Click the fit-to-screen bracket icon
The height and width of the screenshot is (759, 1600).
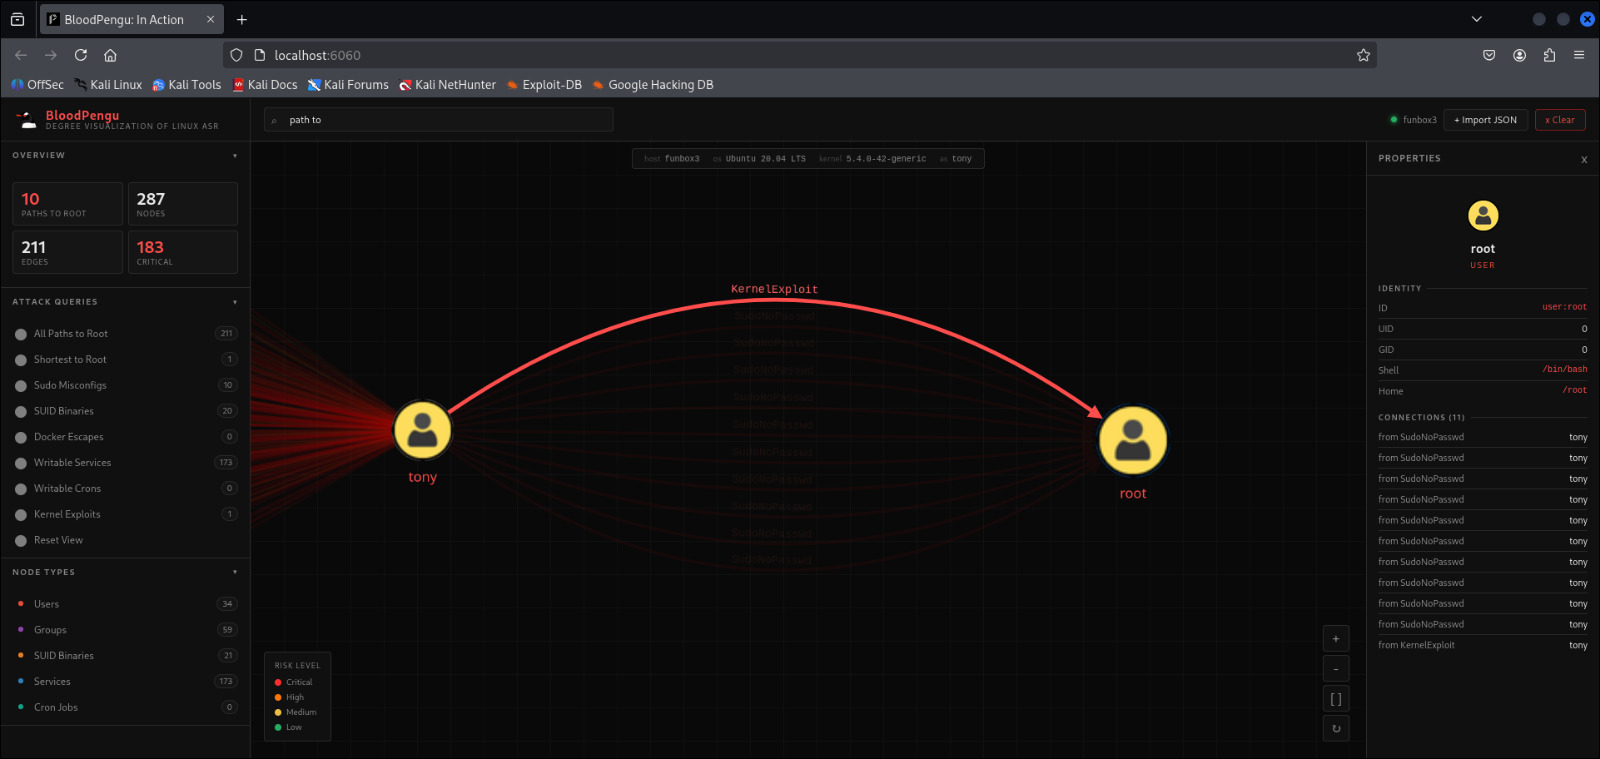point(1336,699)
